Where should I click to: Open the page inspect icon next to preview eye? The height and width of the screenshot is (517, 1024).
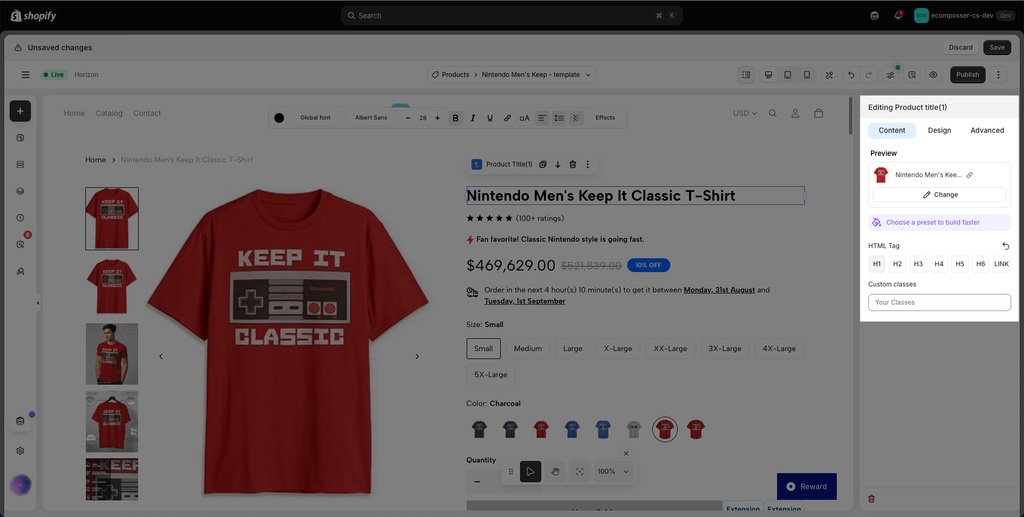pyautogui.click(x=912, y=75)
